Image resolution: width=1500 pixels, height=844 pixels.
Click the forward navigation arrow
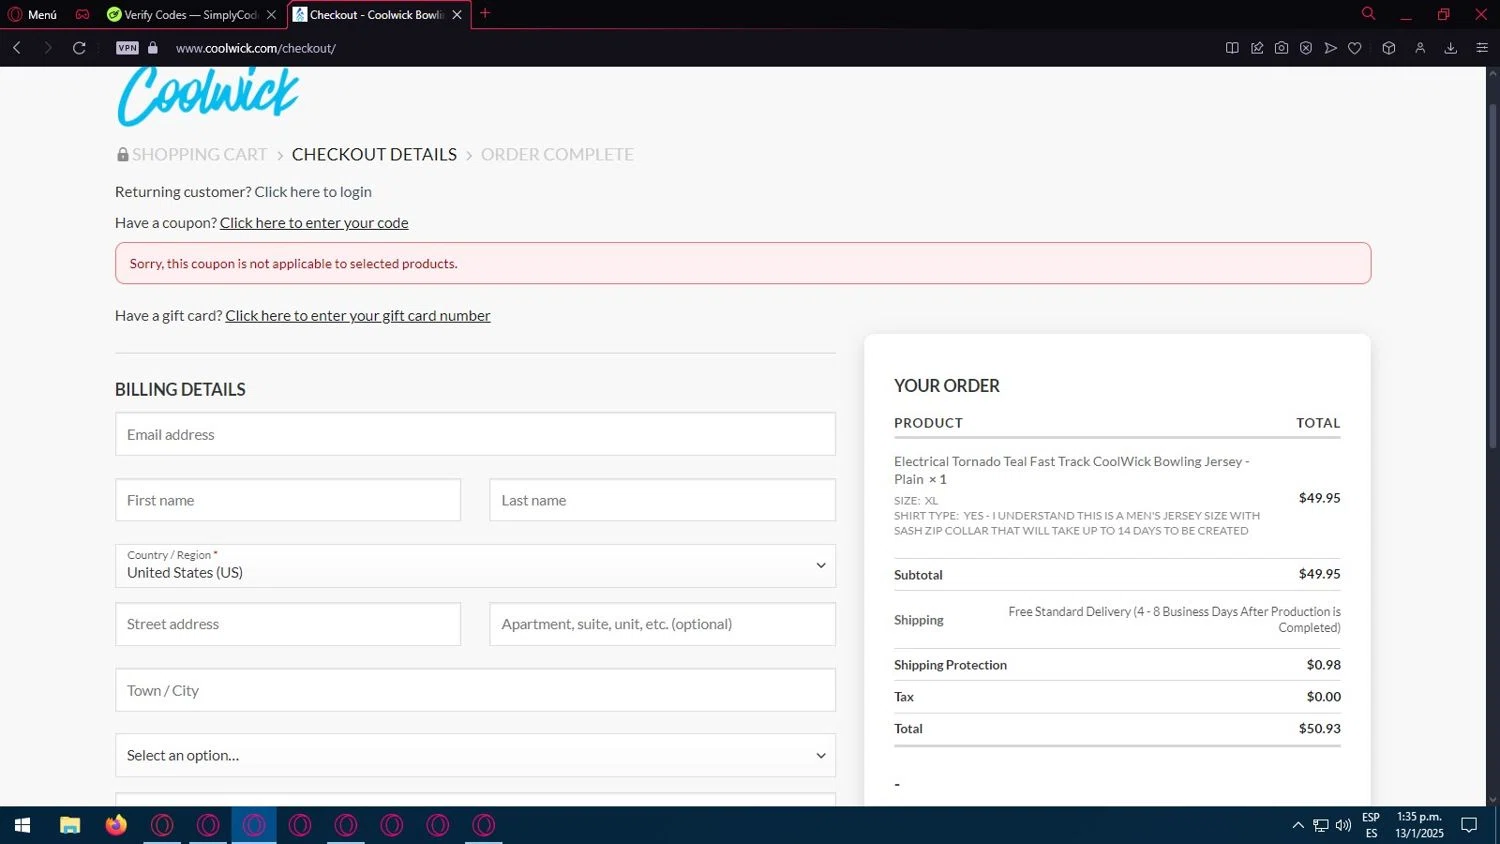[x=47, y=47]
